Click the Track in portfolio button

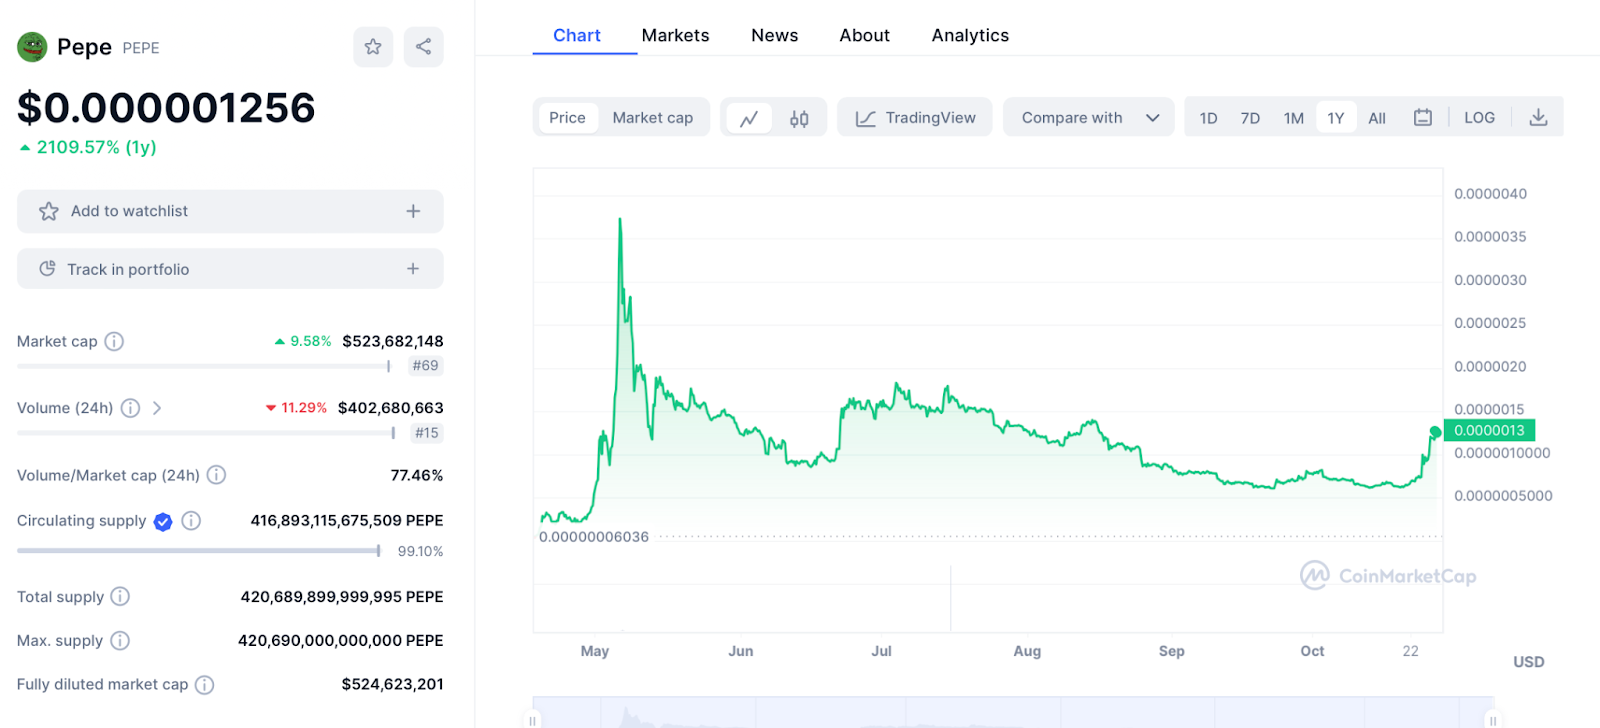click(230, 269)
